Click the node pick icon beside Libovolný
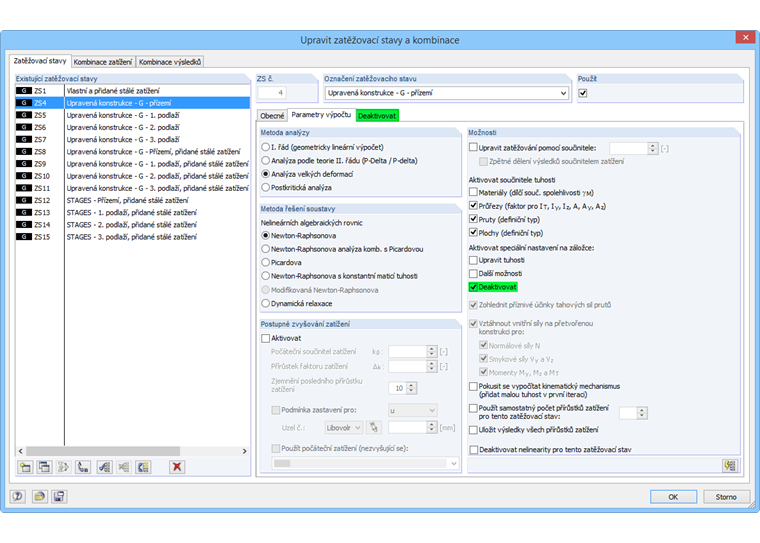This screenshot has height=543, width=760. coord(373,427)
